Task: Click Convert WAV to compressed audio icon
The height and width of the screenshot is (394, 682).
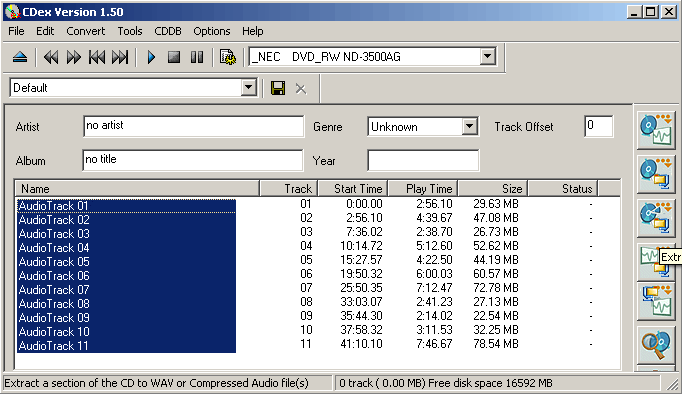Action: [x=651, y=262]
